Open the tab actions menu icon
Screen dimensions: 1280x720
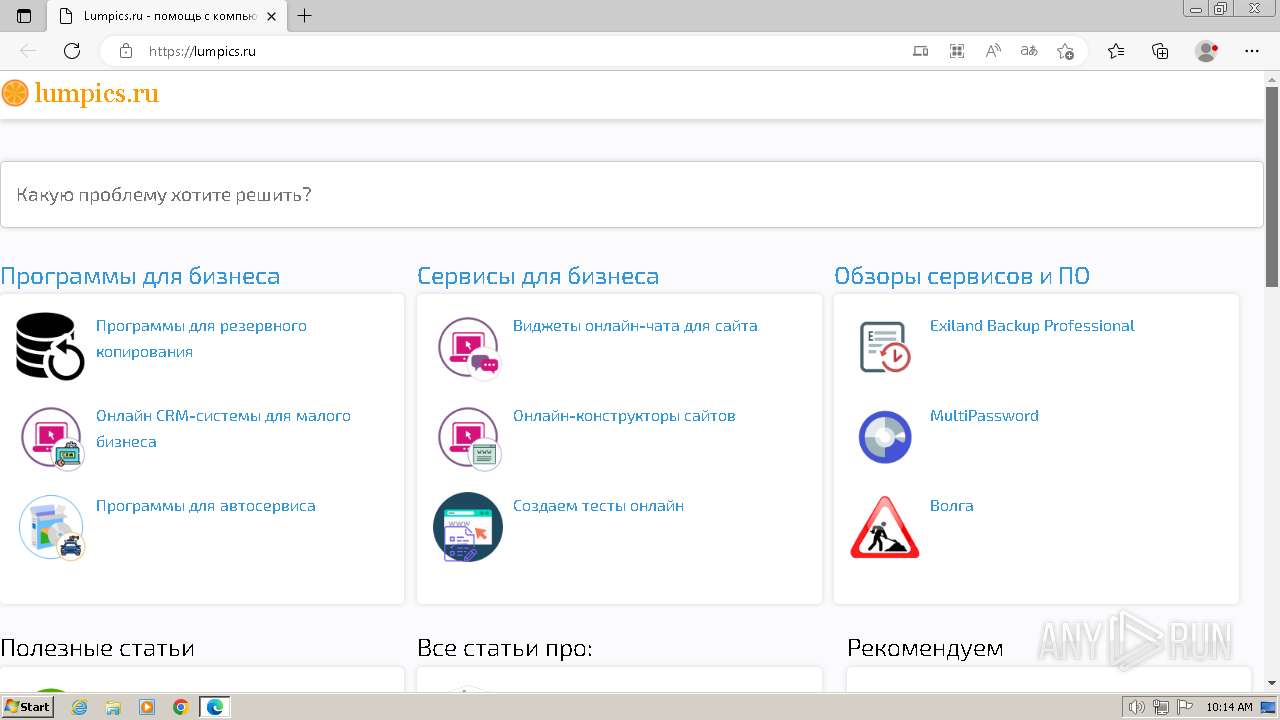[24, 16]
